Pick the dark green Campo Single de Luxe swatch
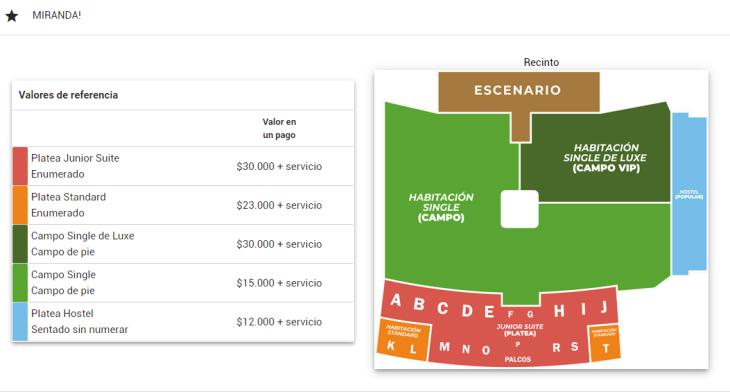The image size is (730, 392). click(x=20, y=244)
